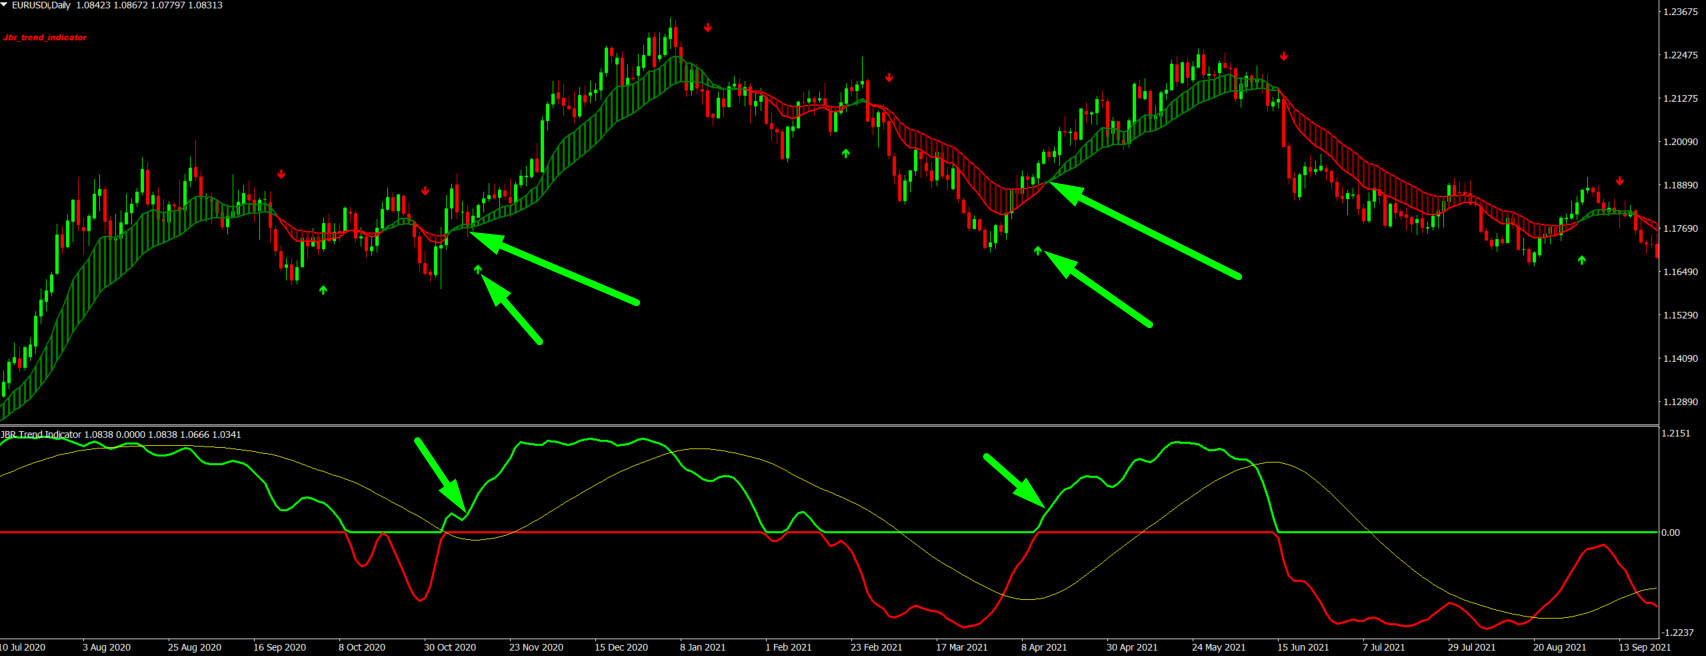1706x656 pixels.
Task: Click the 1.12890 price level
Action: (x=1680, y=402)
